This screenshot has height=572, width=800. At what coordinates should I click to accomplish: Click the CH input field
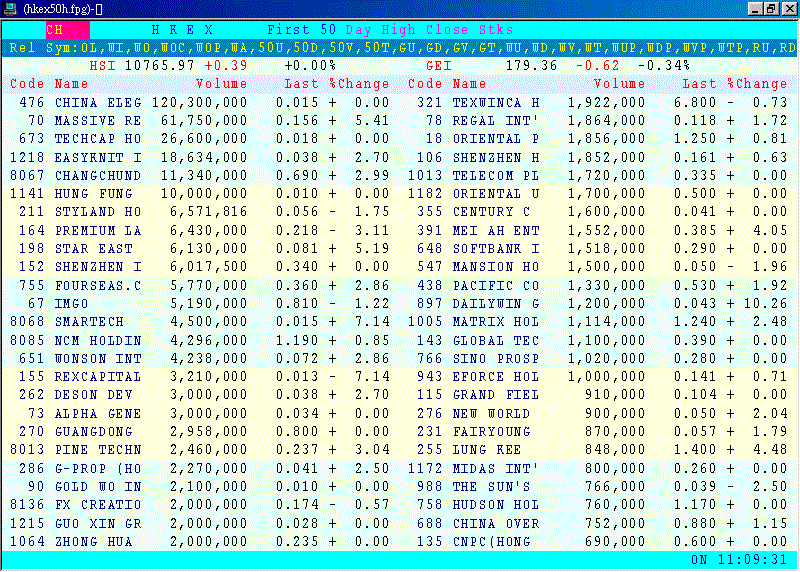68,30
